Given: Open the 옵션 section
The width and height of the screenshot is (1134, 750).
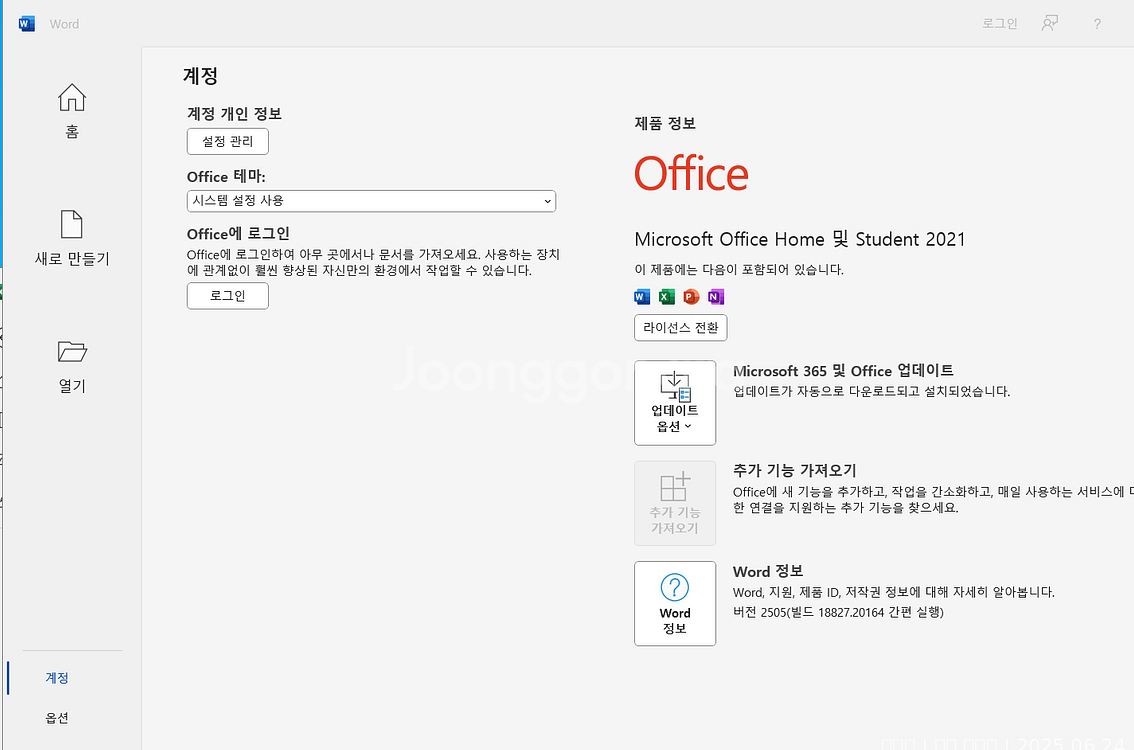Looking at the screenshot, I should click(x=57, y=717).
